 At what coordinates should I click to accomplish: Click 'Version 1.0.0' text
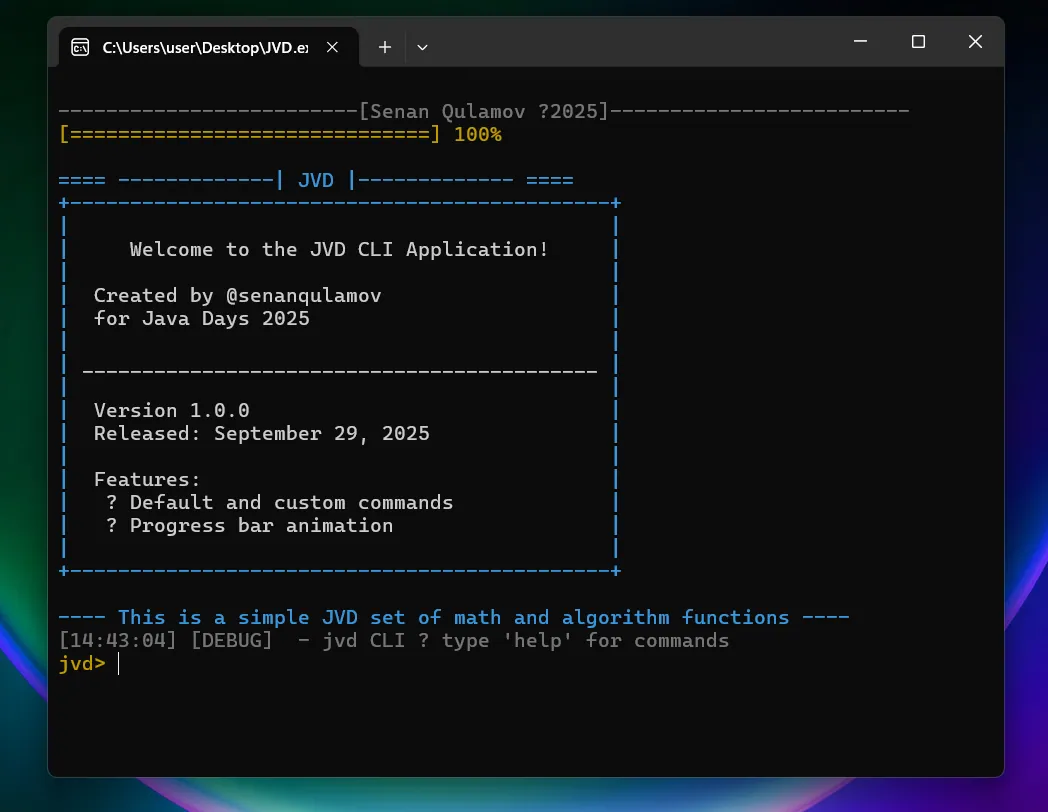point(172,410)
